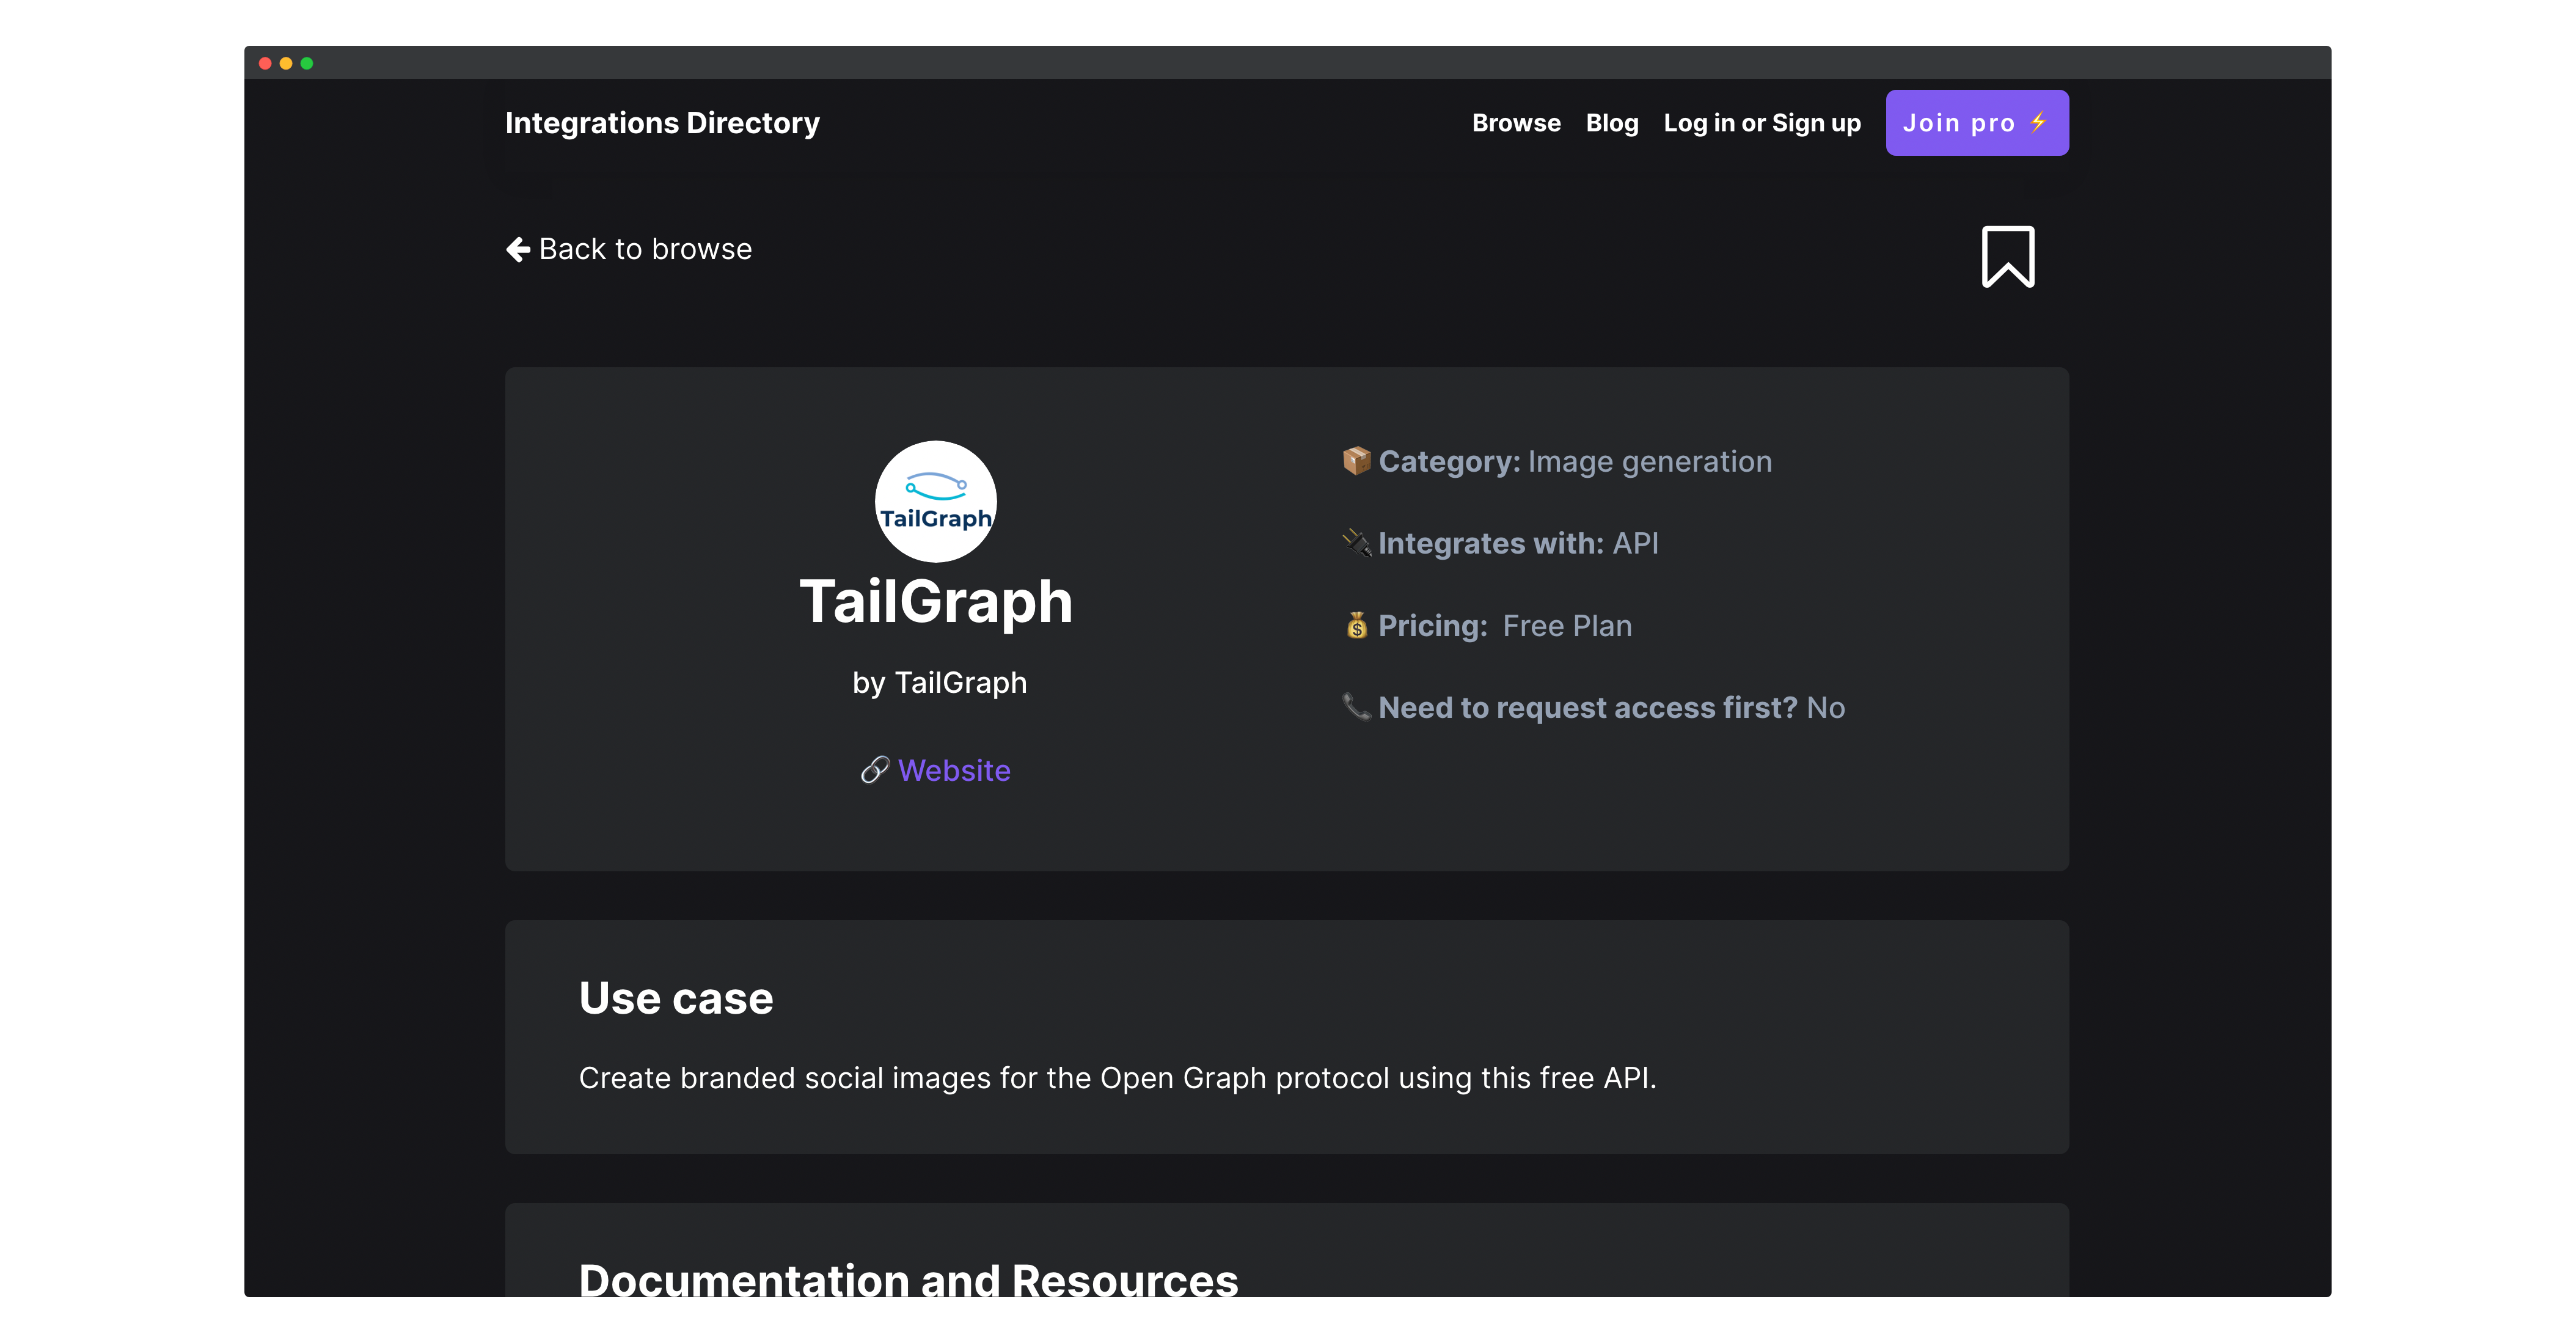Open the TailGraph Website link
The width and height of the screenshot is (2576, 1343).
click(x=954, y=770)
